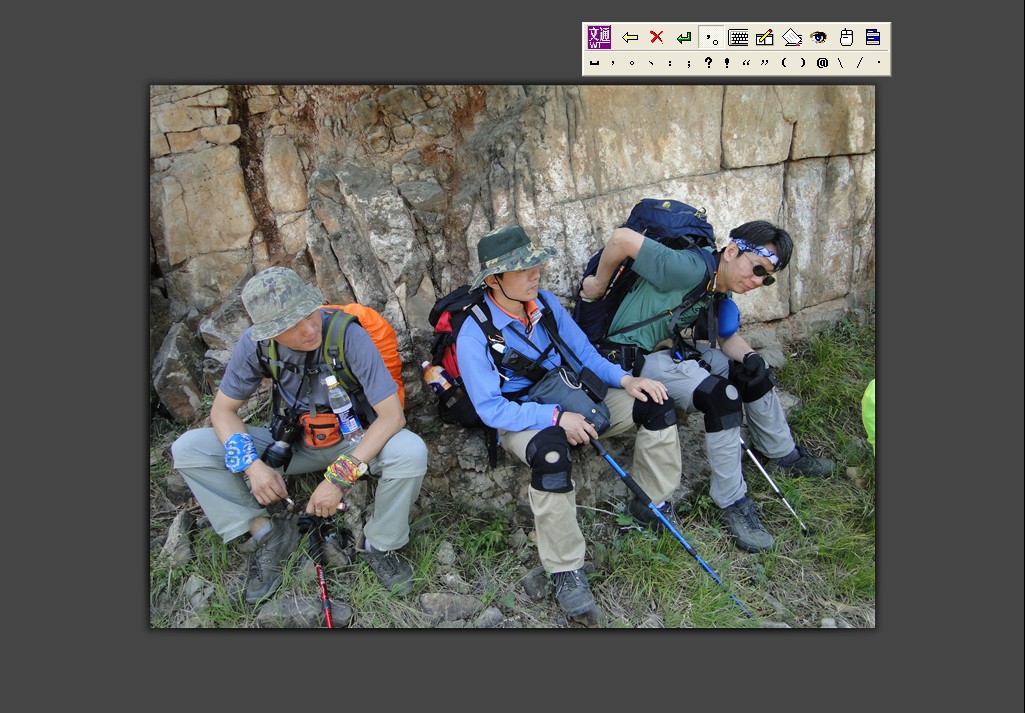Click the green Enter return arrow icon

pyautogui.click(x=684, y=37)
